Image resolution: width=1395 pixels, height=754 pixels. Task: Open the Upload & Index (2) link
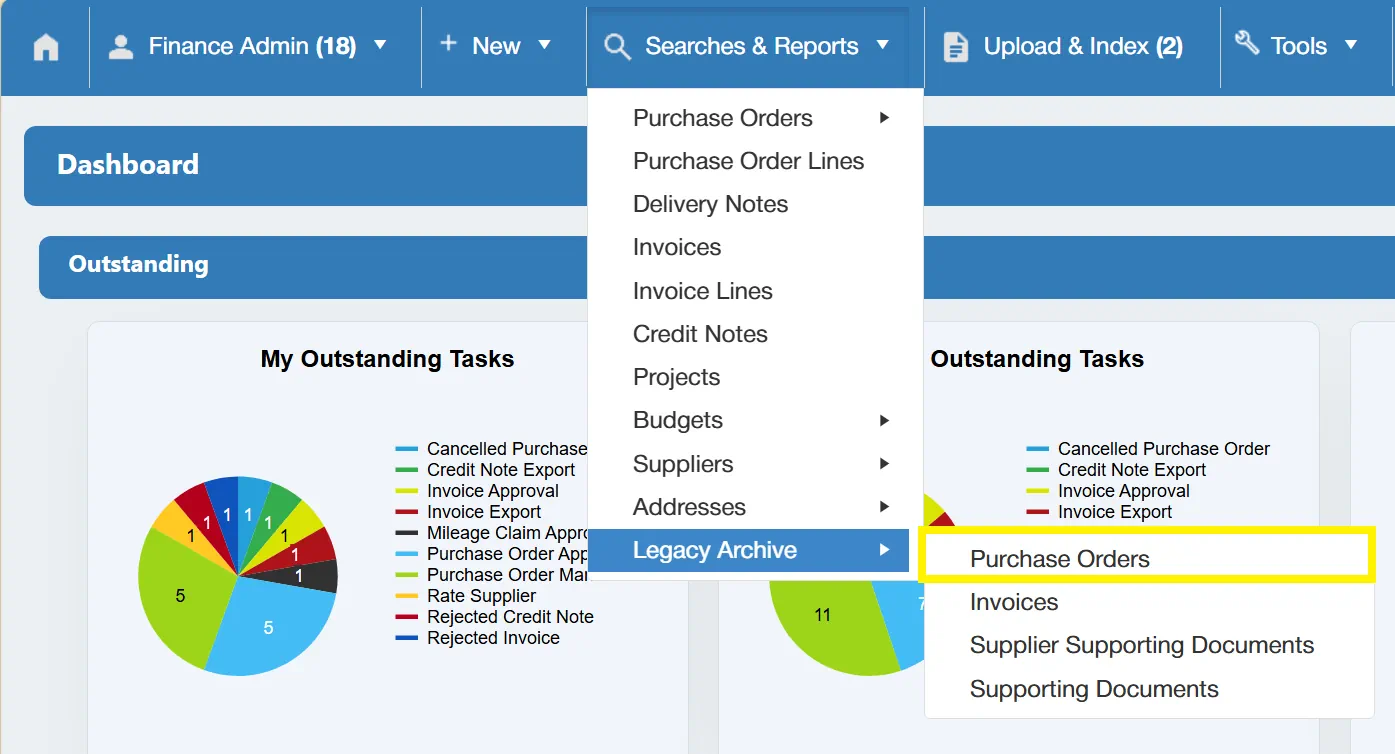[1083, 46]
